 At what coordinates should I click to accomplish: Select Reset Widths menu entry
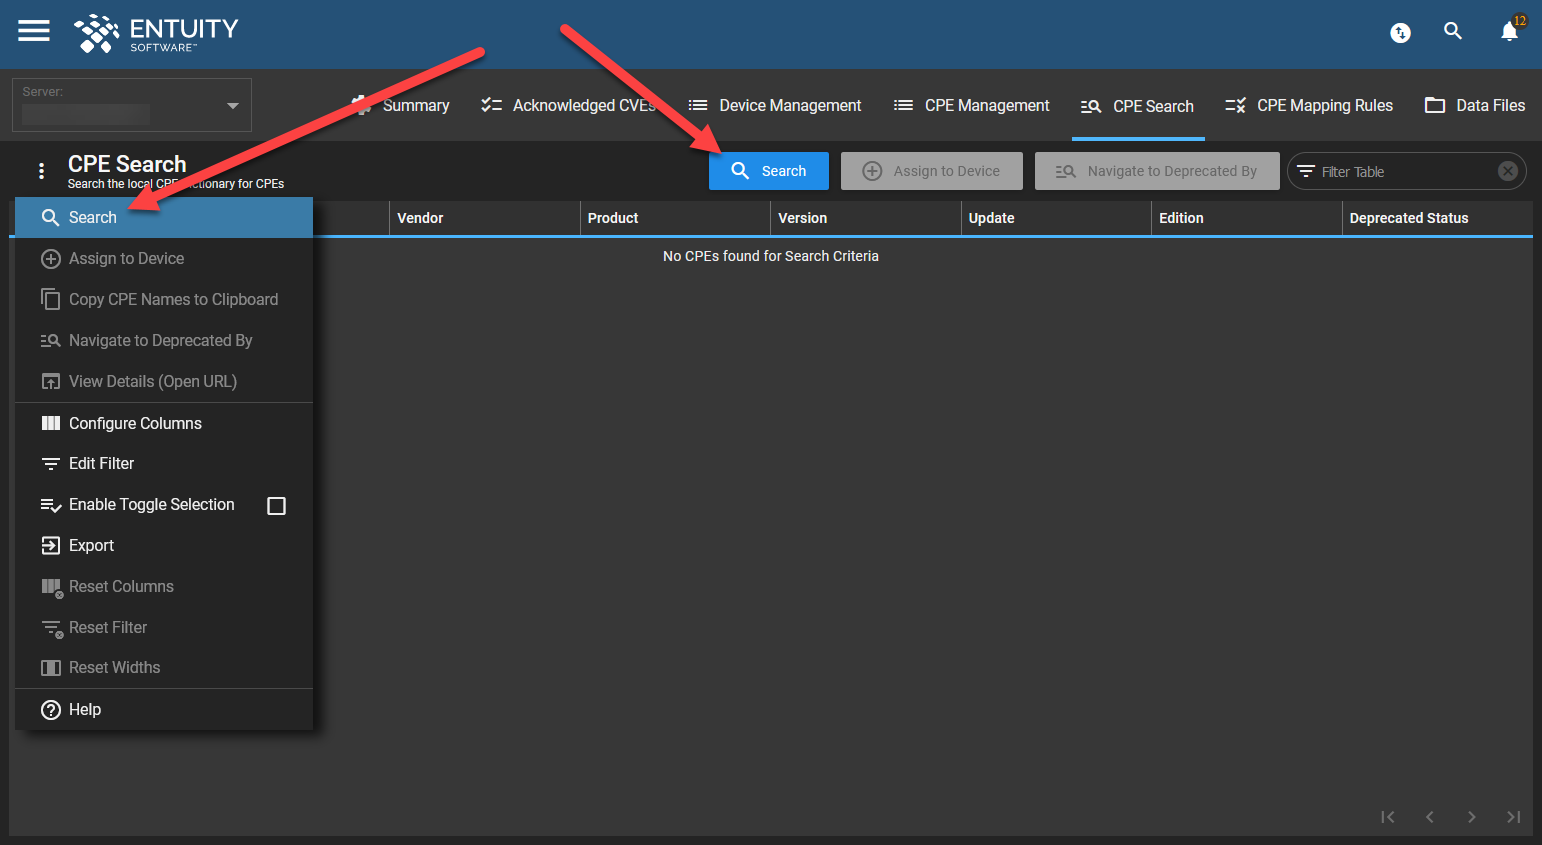pos(164,667)
